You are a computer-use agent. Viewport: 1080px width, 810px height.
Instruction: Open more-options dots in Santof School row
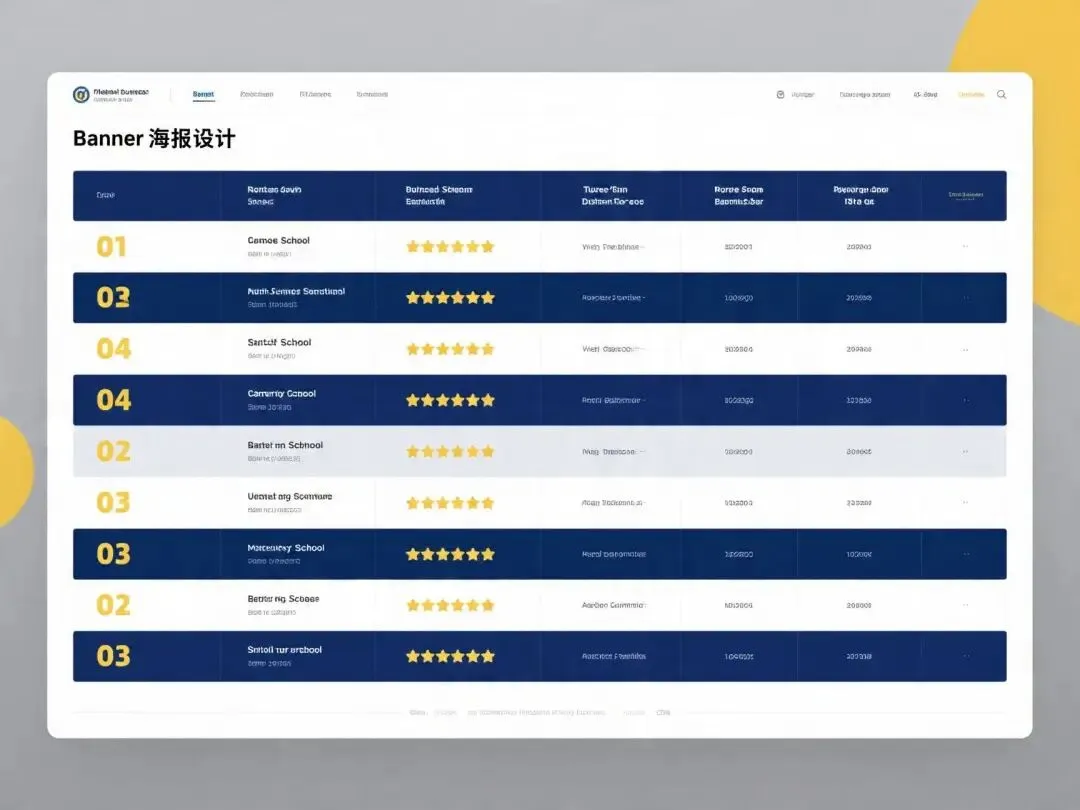click(x=966, y=349)
